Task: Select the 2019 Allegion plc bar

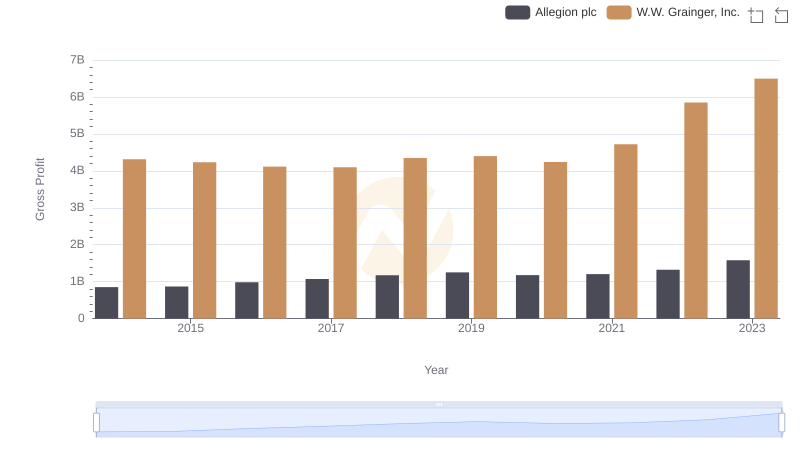Action: tap(457, 295)
